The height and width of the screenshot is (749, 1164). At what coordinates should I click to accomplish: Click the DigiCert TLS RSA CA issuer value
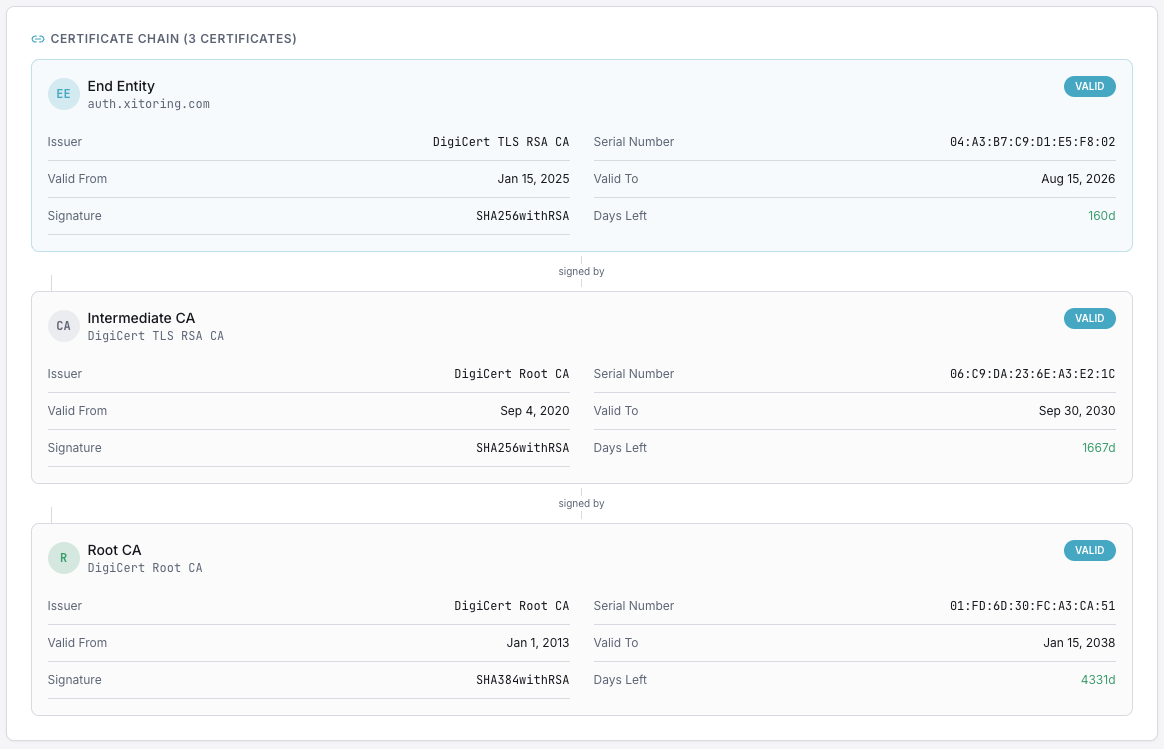click(x=502, y=141)
